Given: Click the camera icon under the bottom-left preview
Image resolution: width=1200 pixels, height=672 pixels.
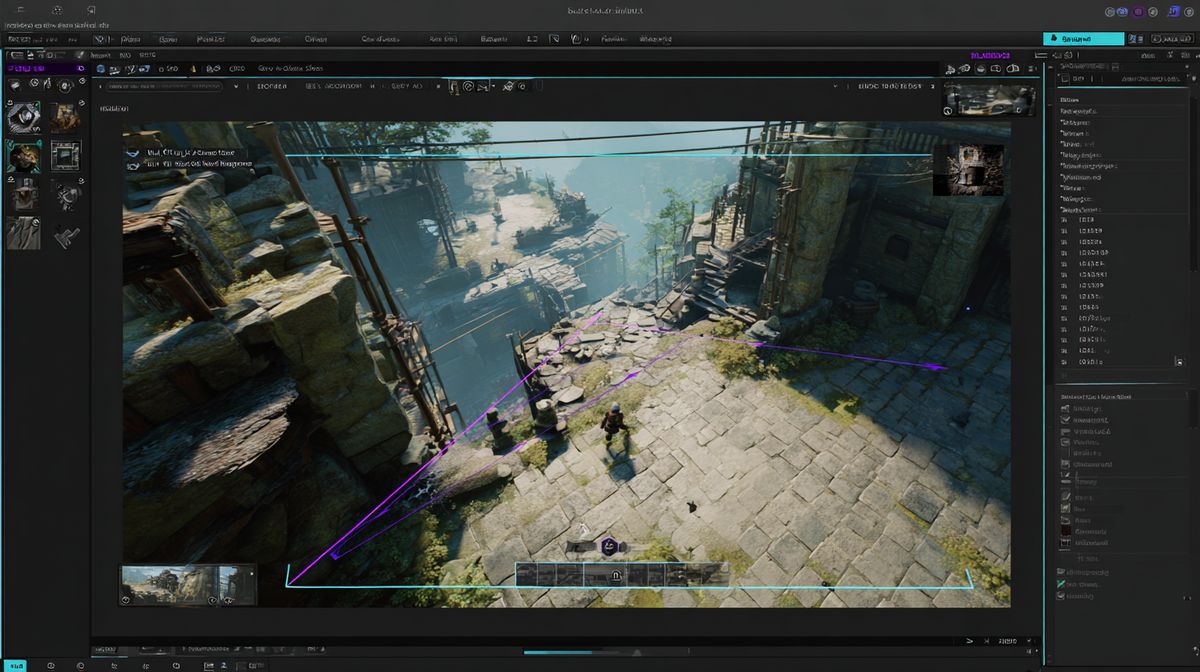Looking at the screenshot, I should click(x=126, y=600).
